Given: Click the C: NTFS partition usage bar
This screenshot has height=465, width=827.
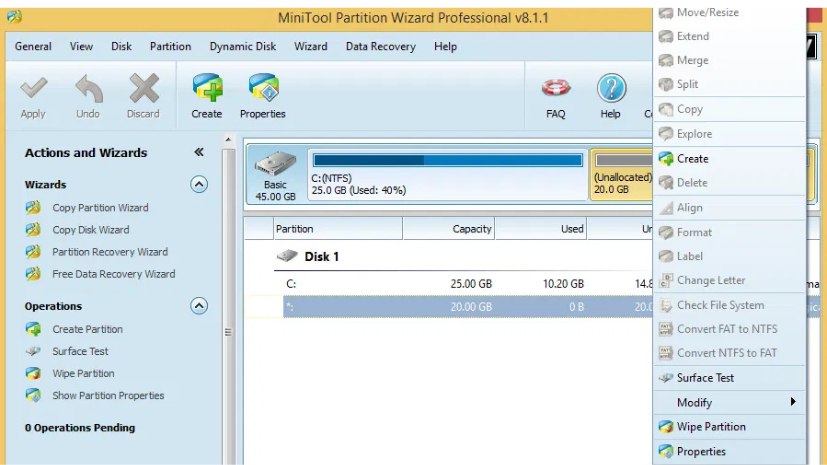Looking at the screenshot, I should pyautogui.click(x=447, y=160).
